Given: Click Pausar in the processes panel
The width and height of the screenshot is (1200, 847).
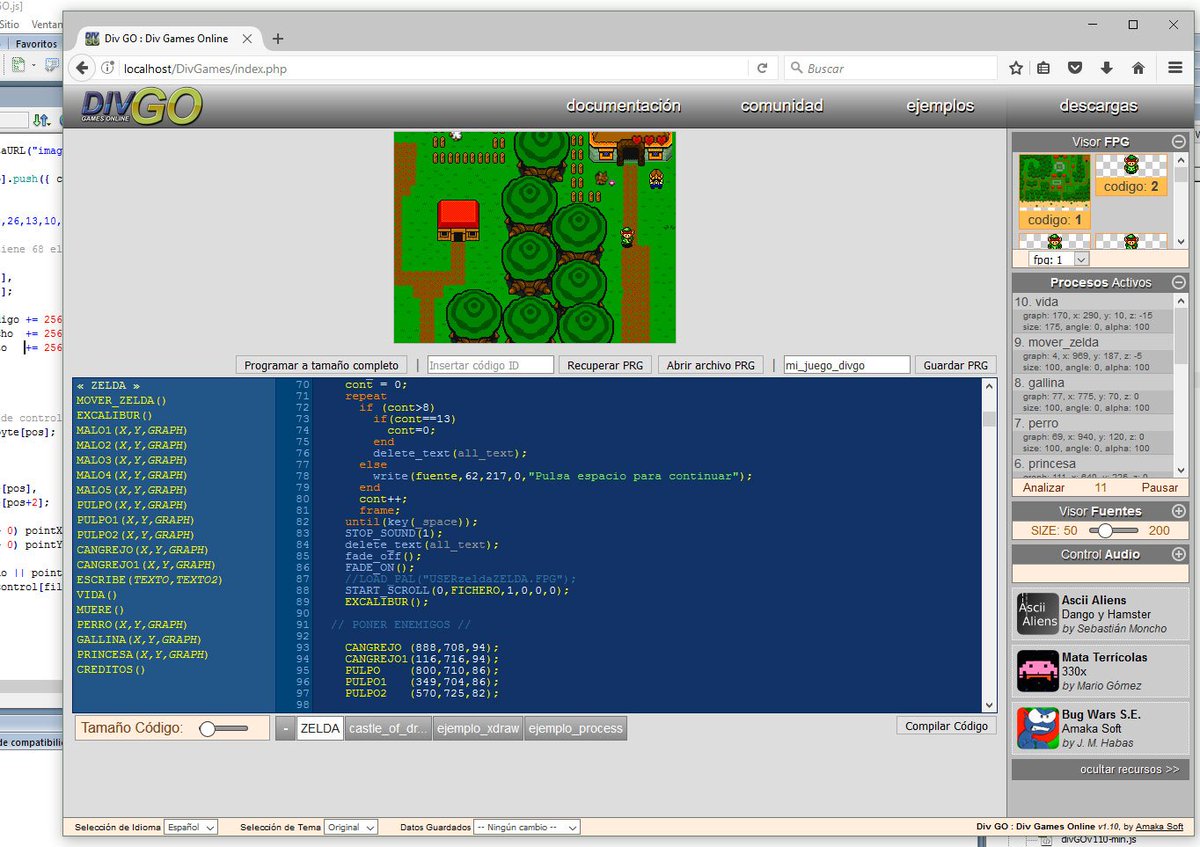Looking at the screenshot, I should point(1160,488).
